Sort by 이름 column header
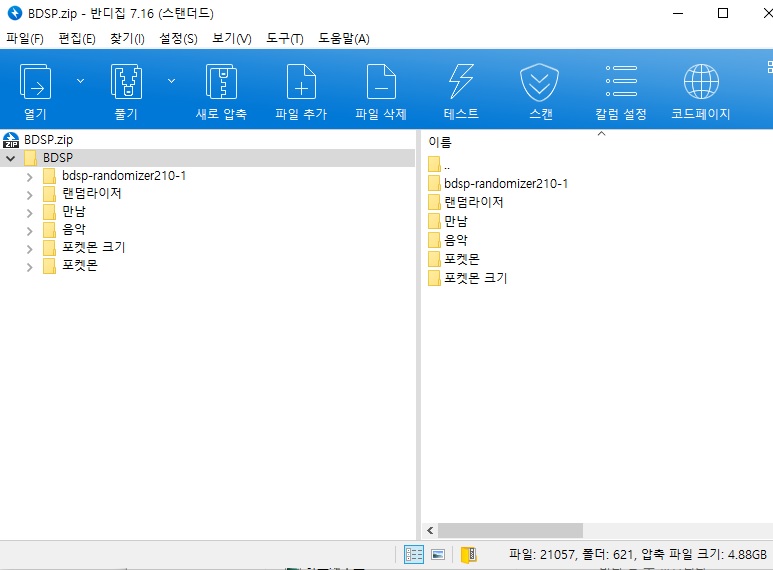This screenshot has height=570, width=773. 440,142
